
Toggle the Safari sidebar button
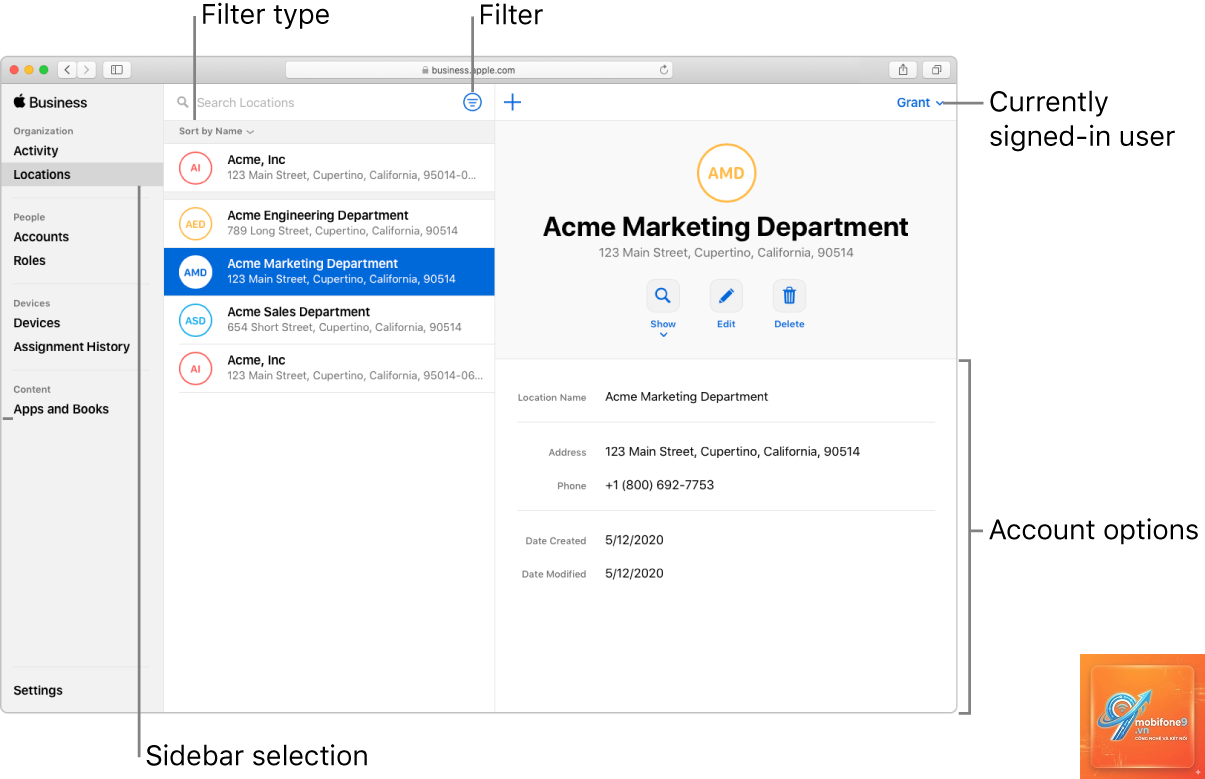(117, 70)
